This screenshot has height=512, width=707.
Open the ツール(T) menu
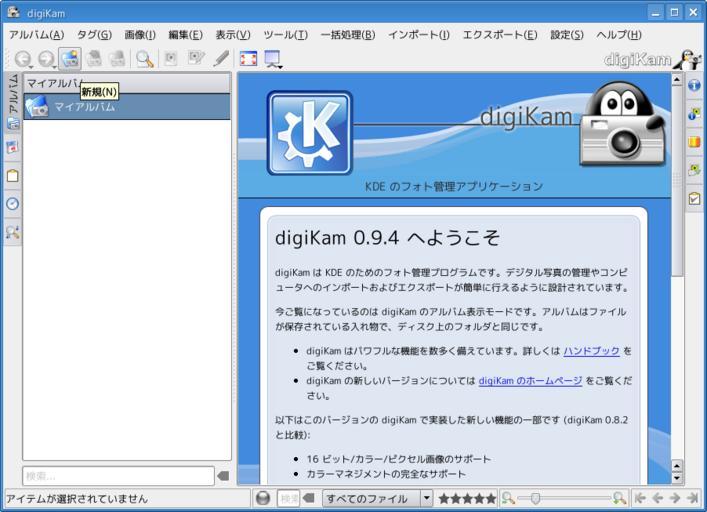tap(285, 35)
